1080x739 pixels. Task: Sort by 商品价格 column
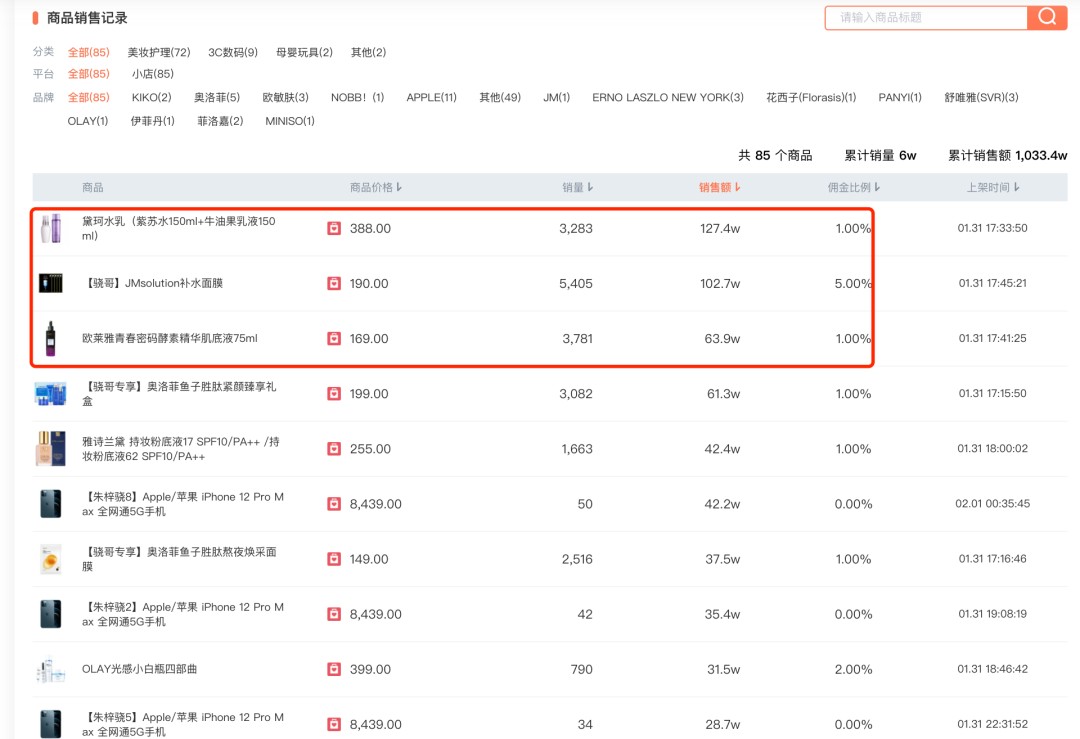click(x=376, y=187)
